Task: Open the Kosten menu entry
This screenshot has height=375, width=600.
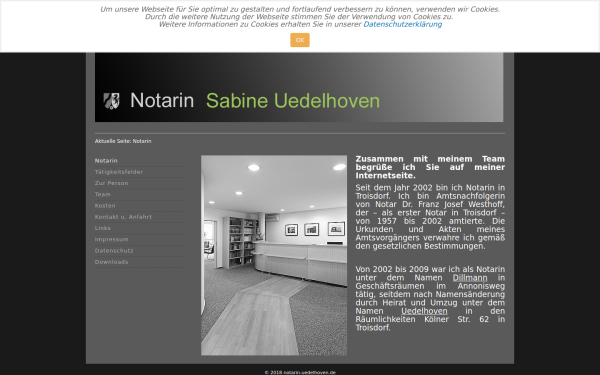Action: click(105, 205)
